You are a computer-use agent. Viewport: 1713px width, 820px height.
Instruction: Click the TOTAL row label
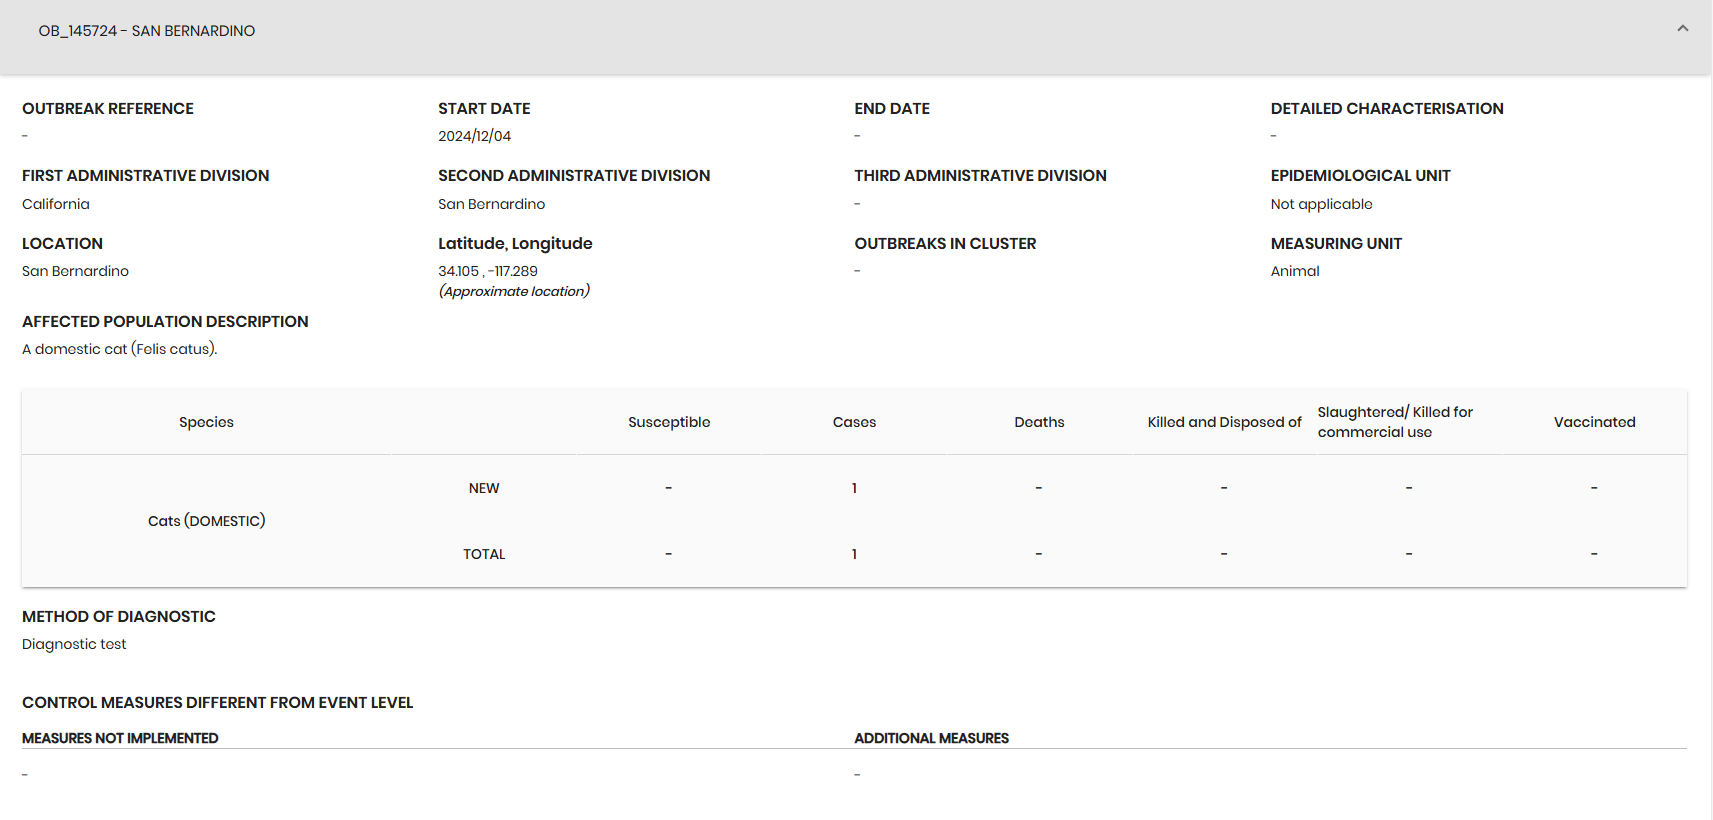pos(484,554)
